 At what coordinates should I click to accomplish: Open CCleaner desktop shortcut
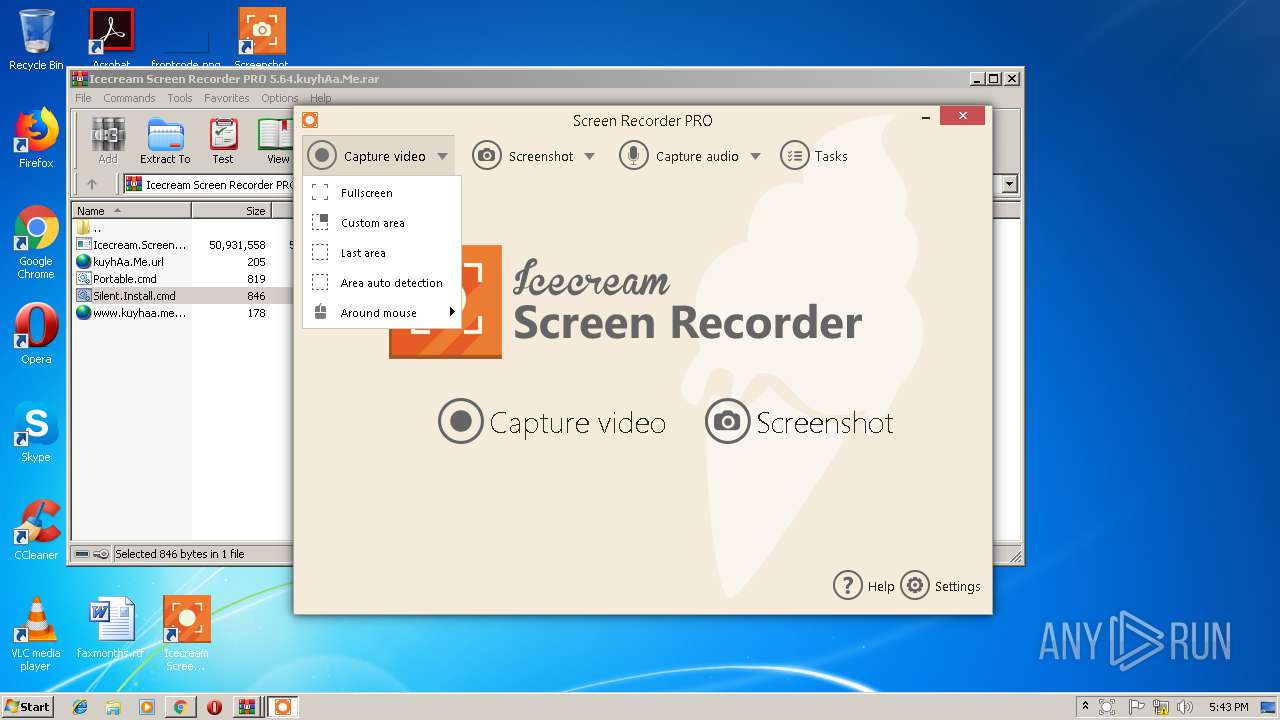pyautogui.click(x=36, y=530)
